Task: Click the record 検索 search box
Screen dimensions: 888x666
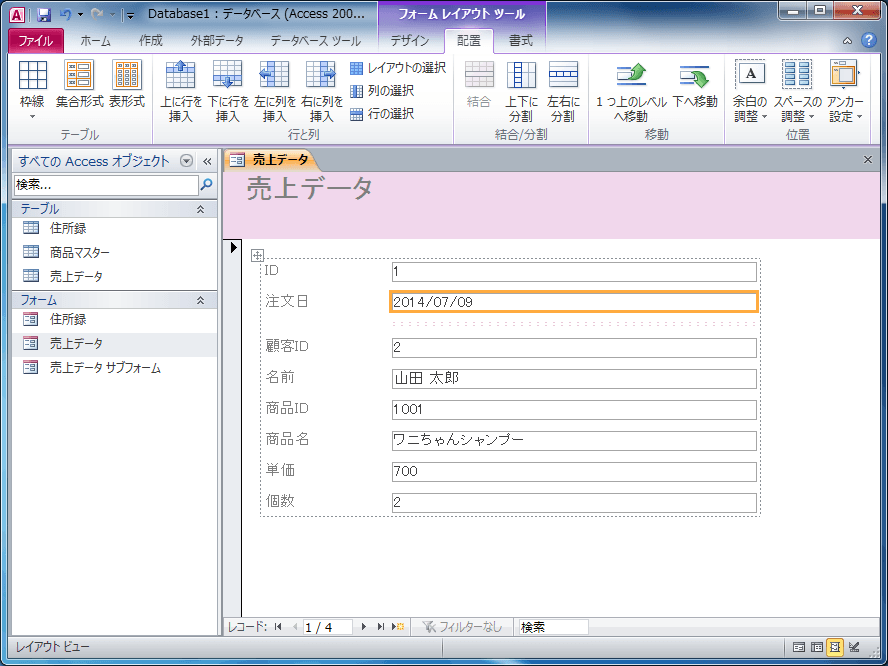Action: click(553, 627)
